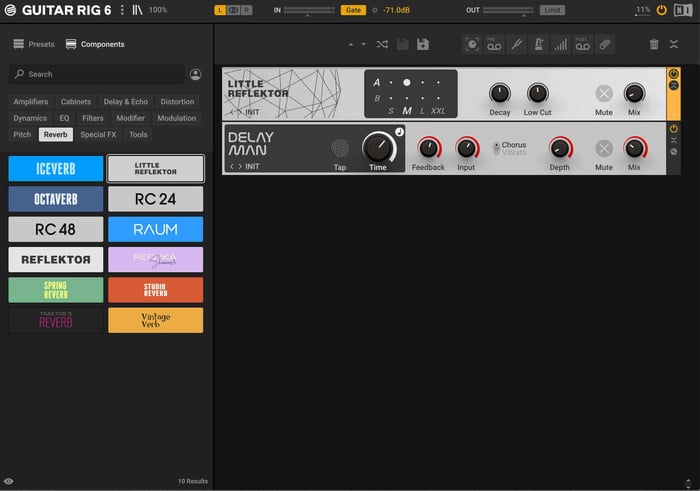Image resolution: width=700 pixels, height=491 pixels.
Task: Delete rack with the trash icon
Action: point(654,44)
